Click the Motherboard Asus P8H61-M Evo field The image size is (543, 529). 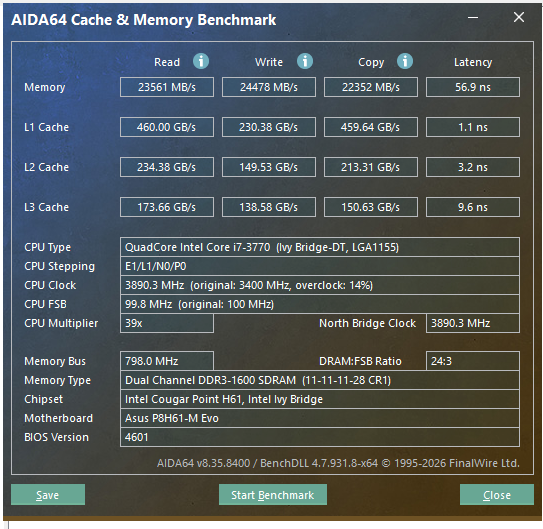point(320,418)
